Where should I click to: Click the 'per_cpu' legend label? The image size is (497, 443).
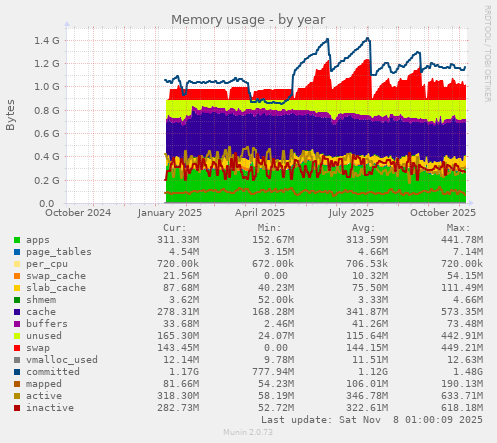point(47,264)
